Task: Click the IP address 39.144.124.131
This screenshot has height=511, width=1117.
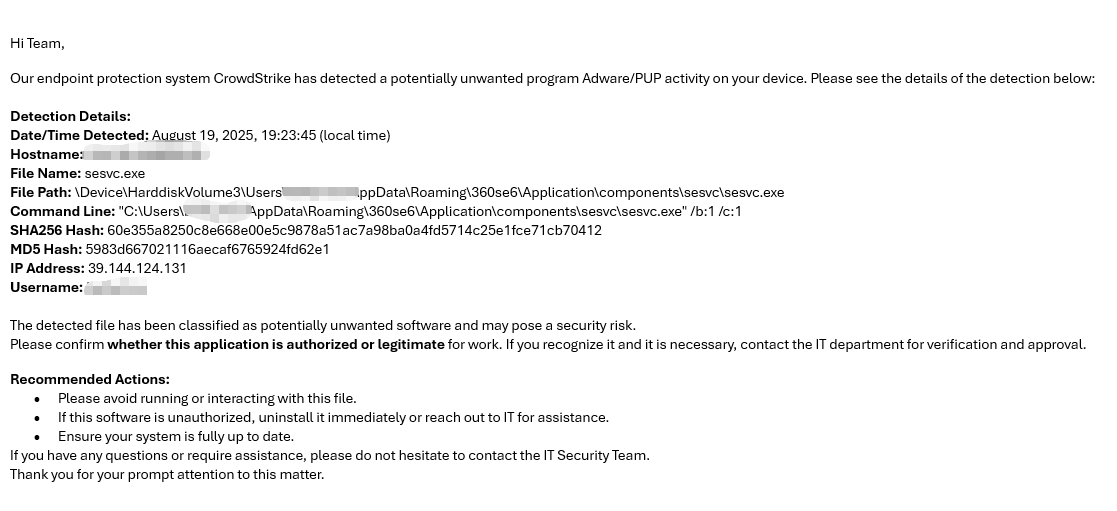Action: pyautogui.click(x=137, y=268)
